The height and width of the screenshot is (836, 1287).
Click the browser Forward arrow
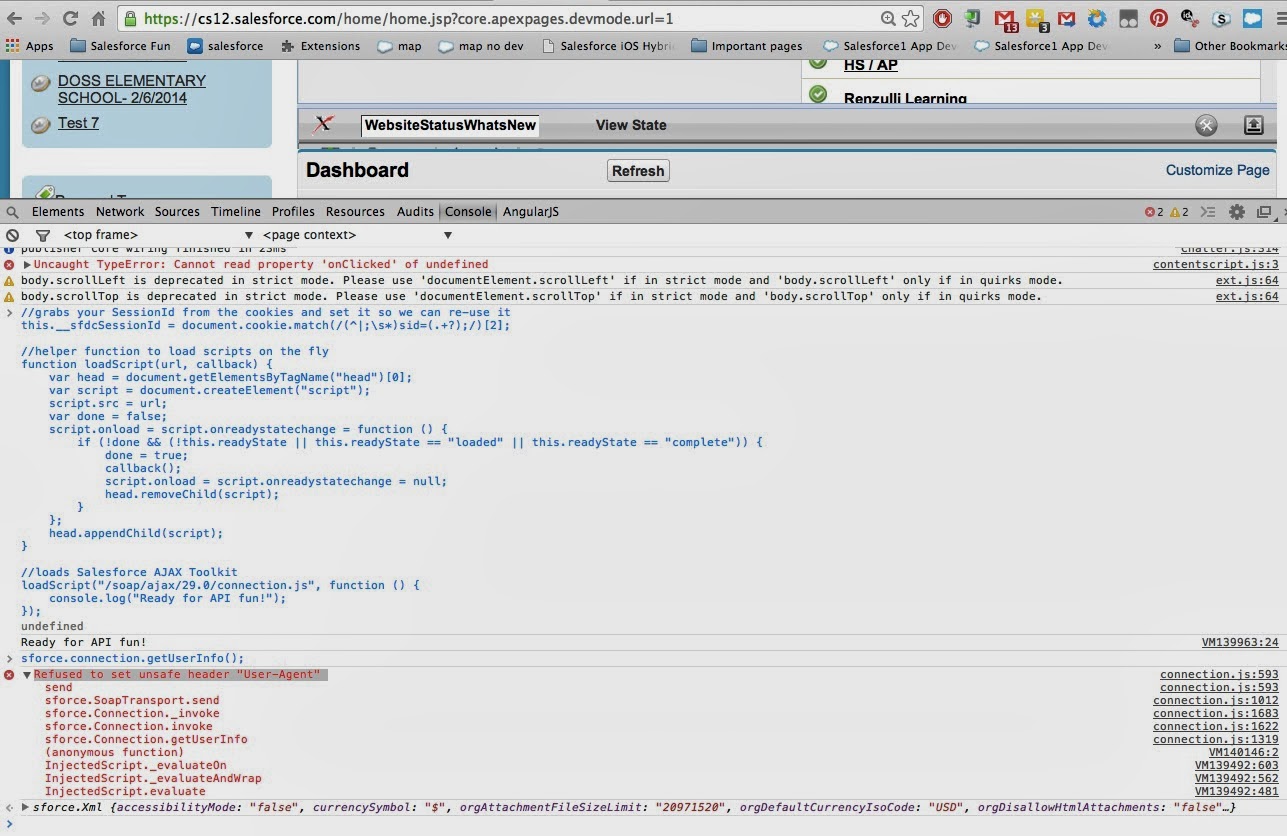(x=42, y=18)
